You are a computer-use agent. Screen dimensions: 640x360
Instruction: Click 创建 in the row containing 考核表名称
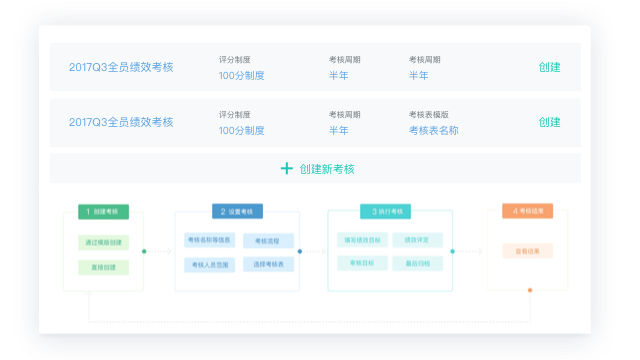(x=549, y=122)
